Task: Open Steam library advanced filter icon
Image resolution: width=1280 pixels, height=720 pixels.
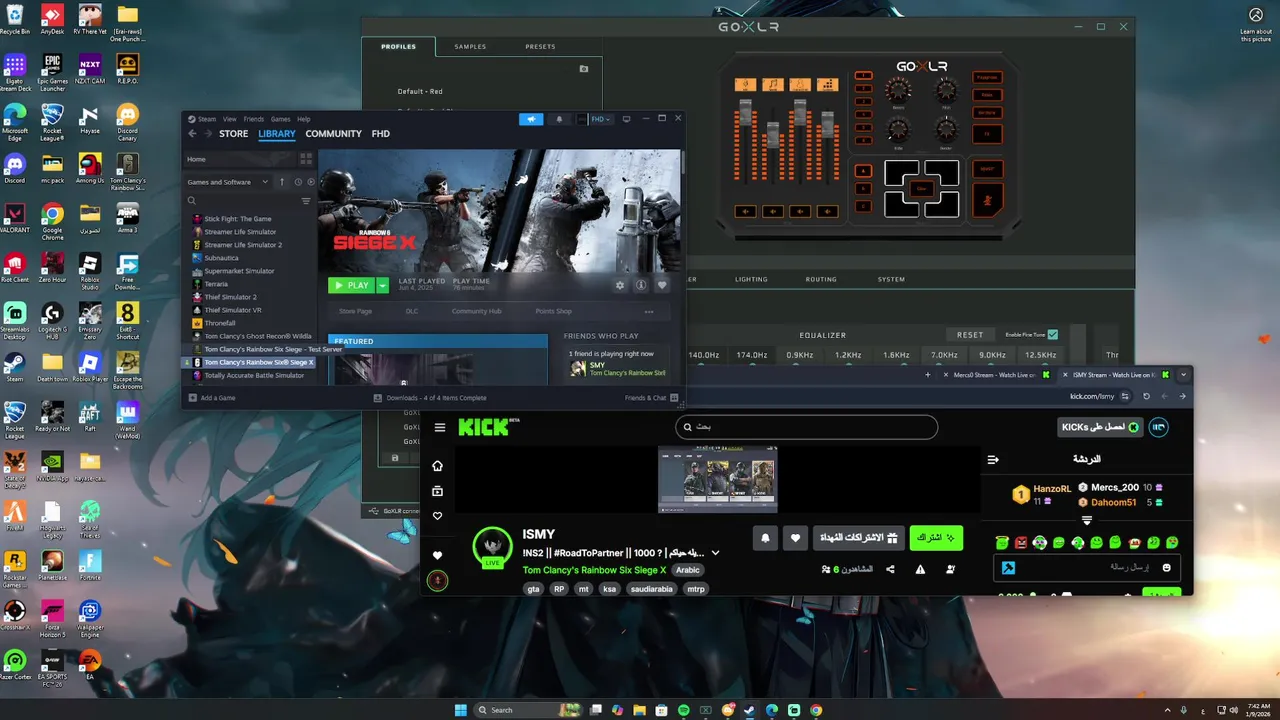Action: pyautogui.click(x=306, y=201)
